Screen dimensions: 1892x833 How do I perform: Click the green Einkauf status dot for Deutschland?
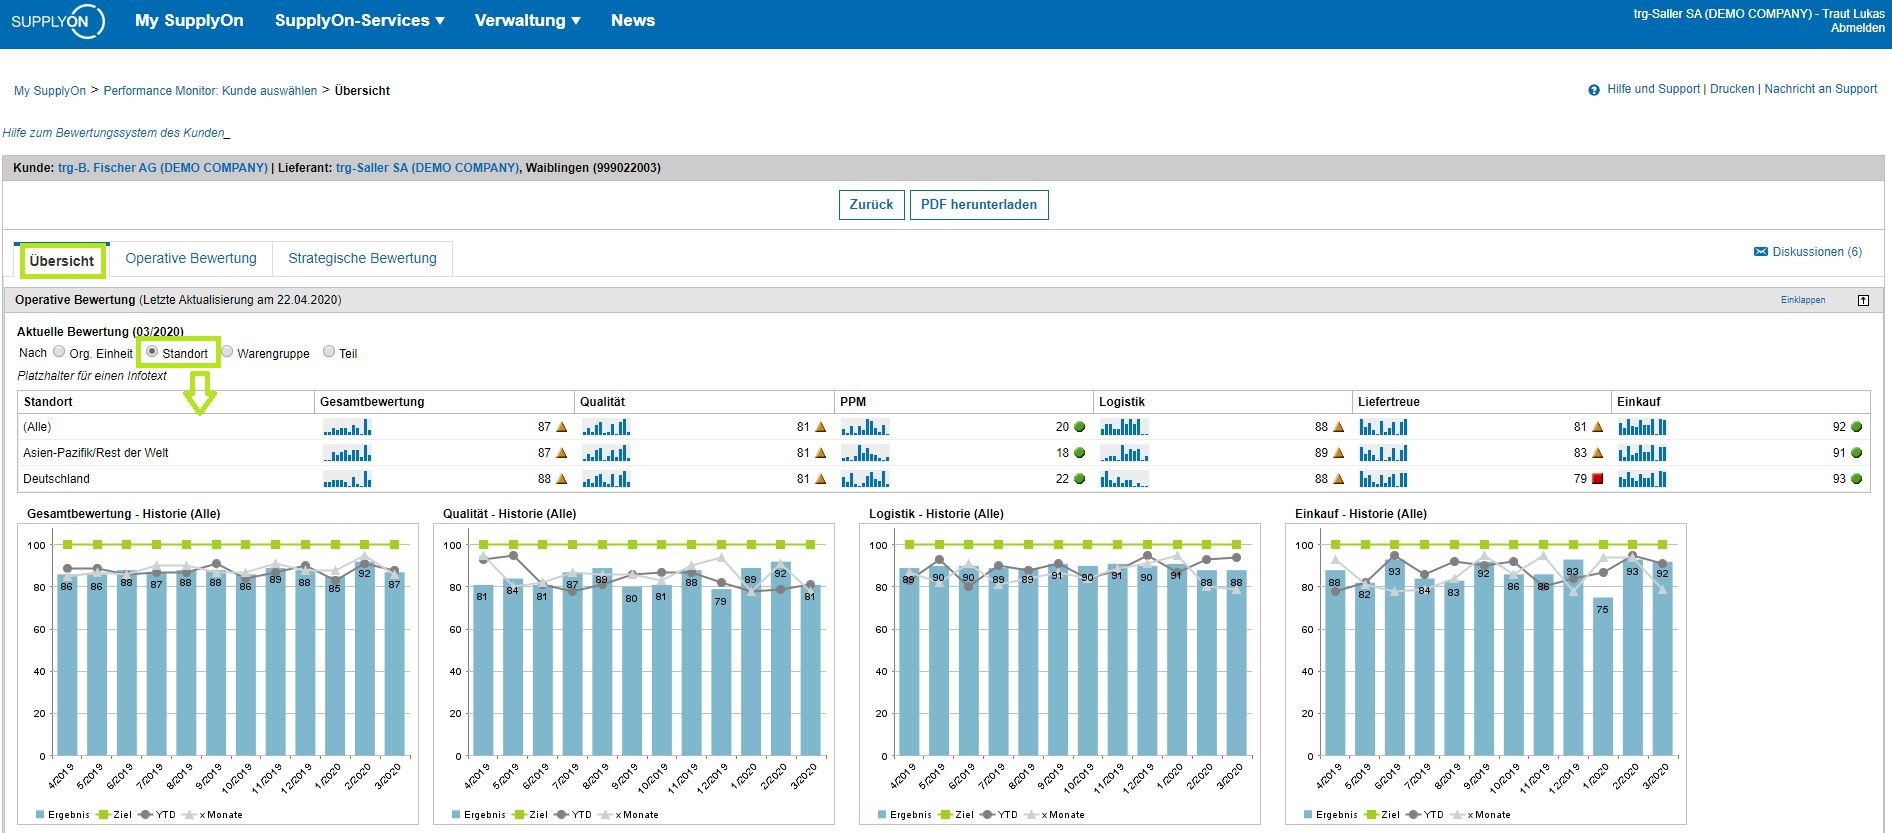(1857, 479)
